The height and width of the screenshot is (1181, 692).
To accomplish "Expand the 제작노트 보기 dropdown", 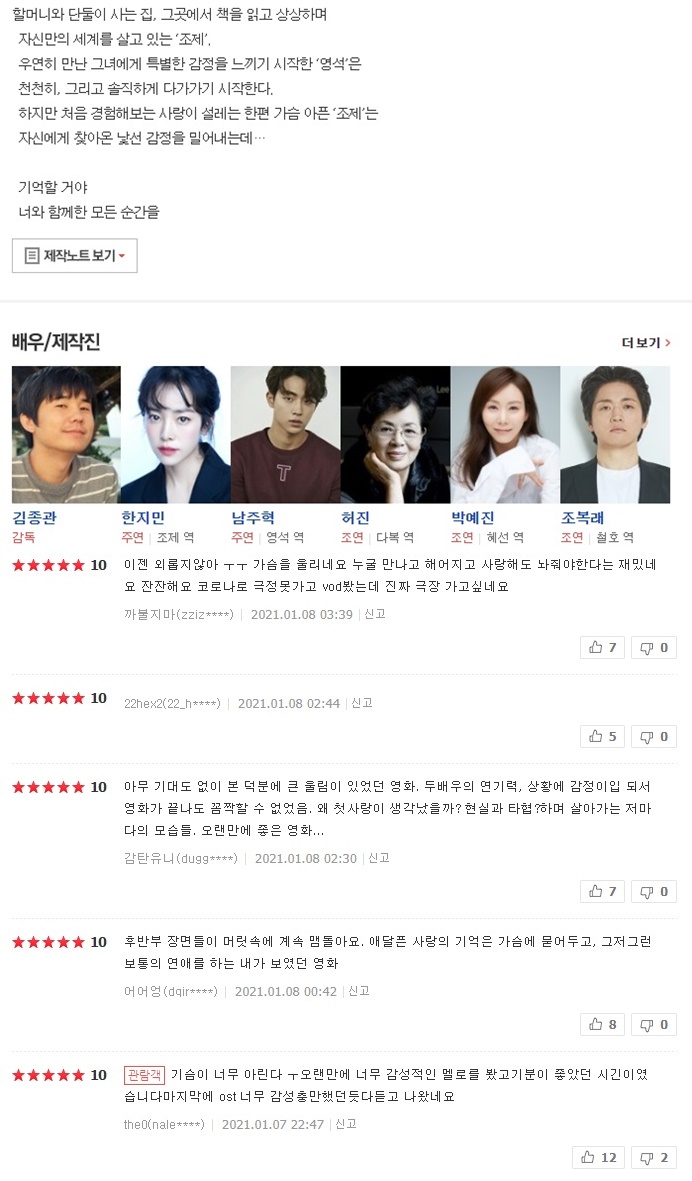I will (75, 255).
